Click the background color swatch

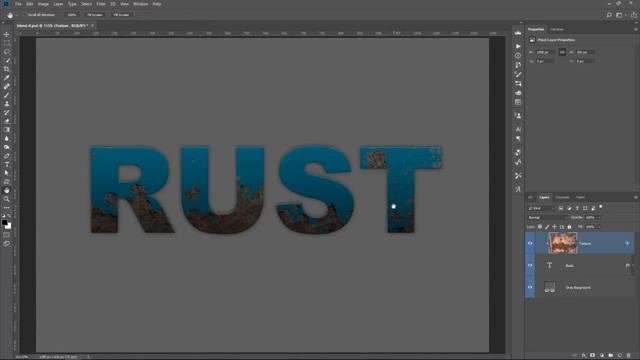[9, 226]
